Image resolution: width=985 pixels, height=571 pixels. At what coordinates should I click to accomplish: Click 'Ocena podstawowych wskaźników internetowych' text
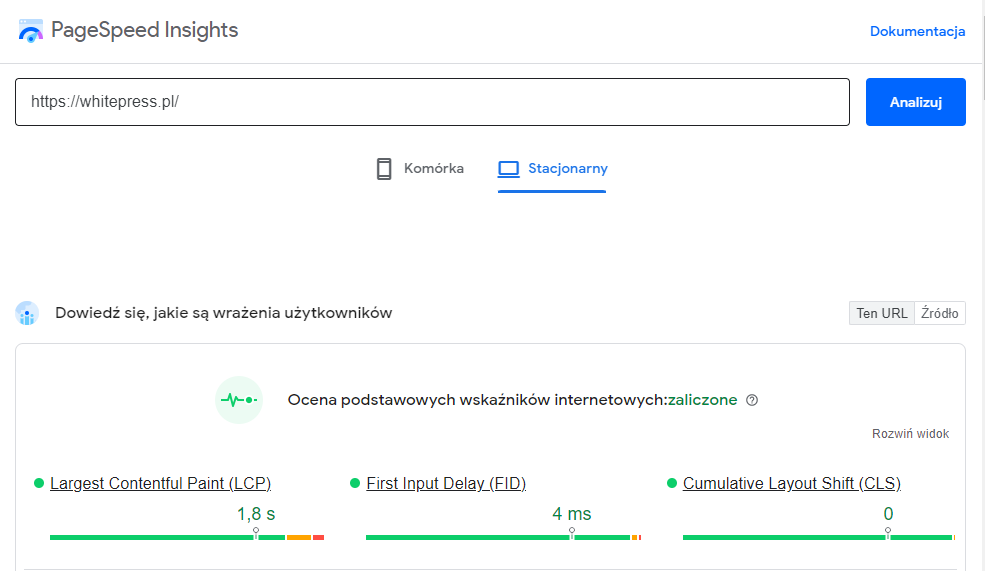point(476,400)
